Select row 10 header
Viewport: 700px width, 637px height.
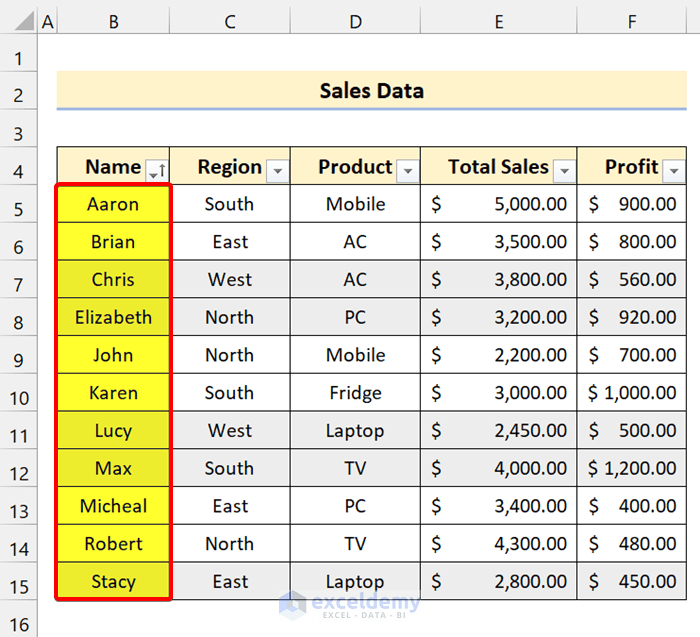pos(19,396)
